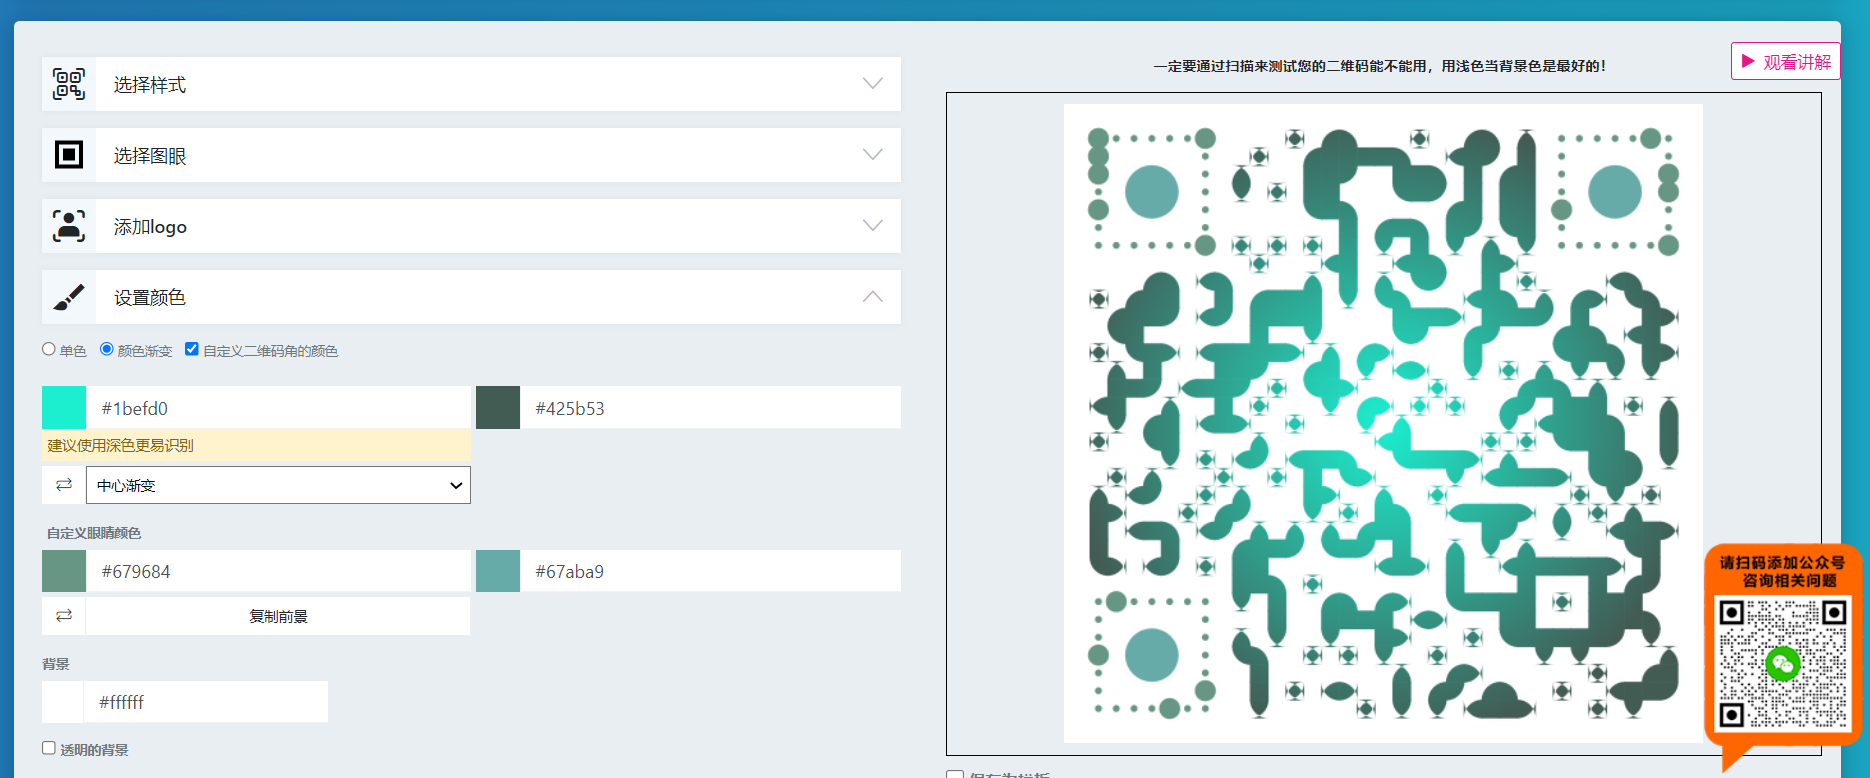The image size is (1870, 778).
Task: Click the #ffffff background input field
Action: pos(206,702)
